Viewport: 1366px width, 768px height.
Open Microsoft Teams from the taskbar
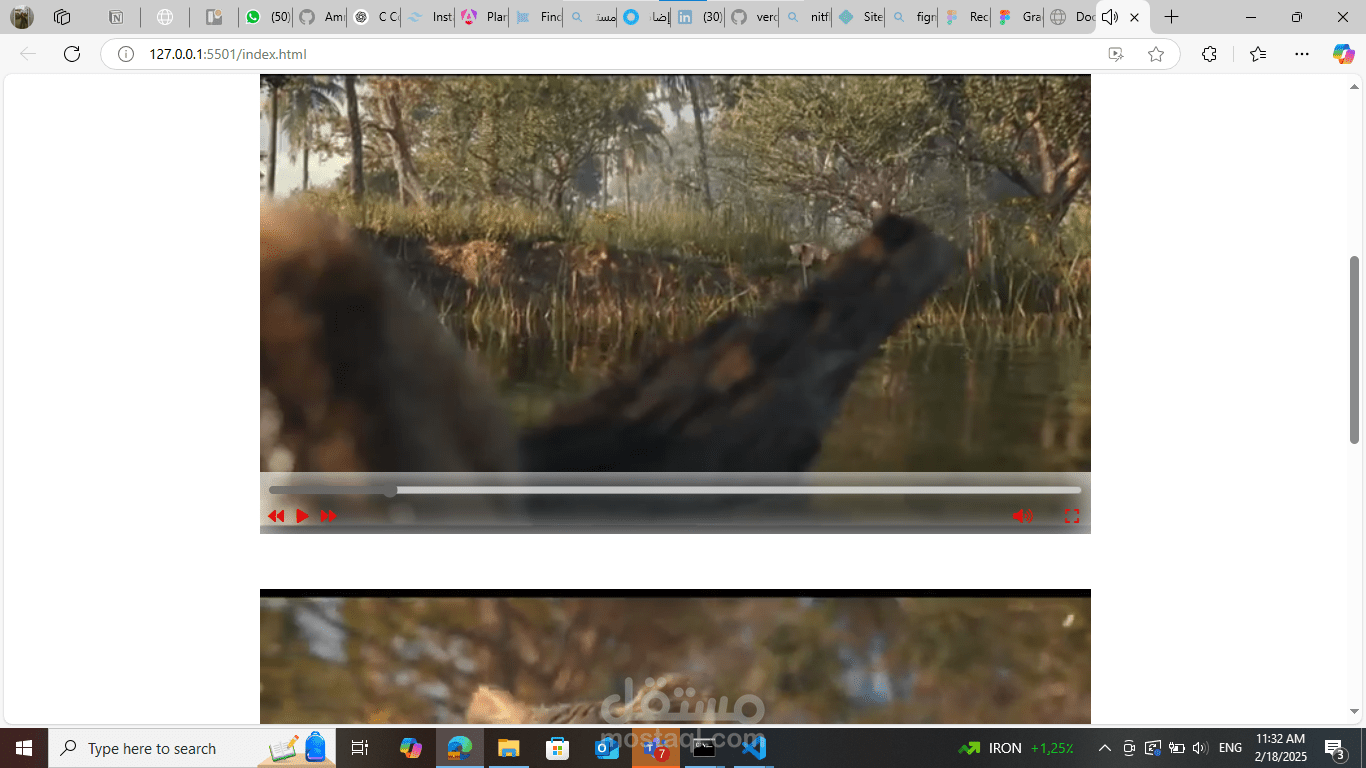656,748
